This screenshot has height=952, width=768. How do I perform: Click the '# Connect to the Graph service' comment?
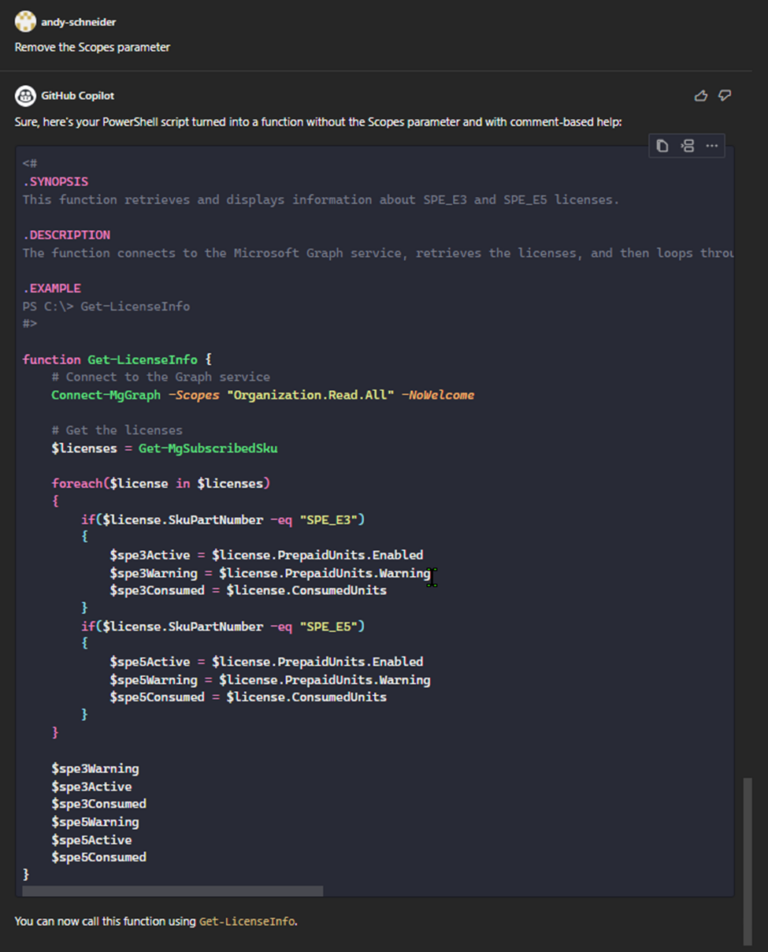(161, 377)
